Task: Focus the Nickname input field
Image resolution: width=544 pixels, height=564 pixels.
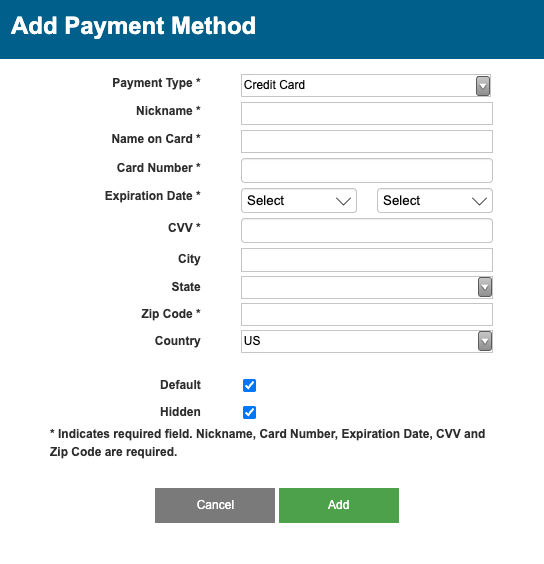Action: click(x=367, y=113)
